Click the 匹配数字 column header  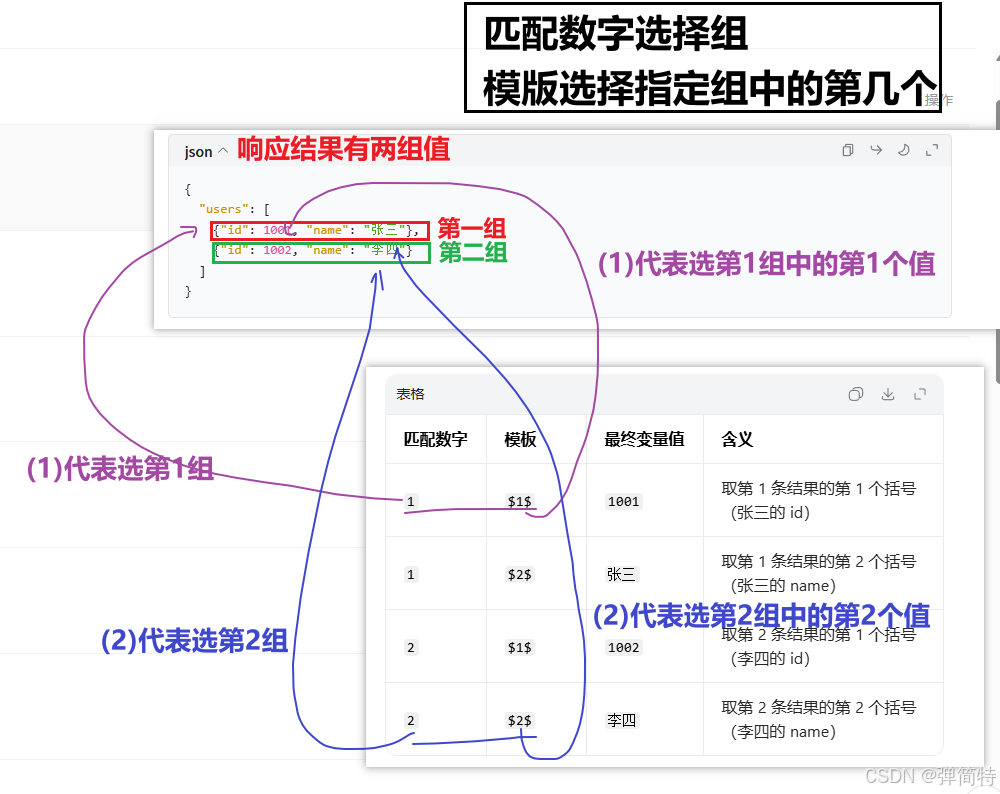(433, 440)
